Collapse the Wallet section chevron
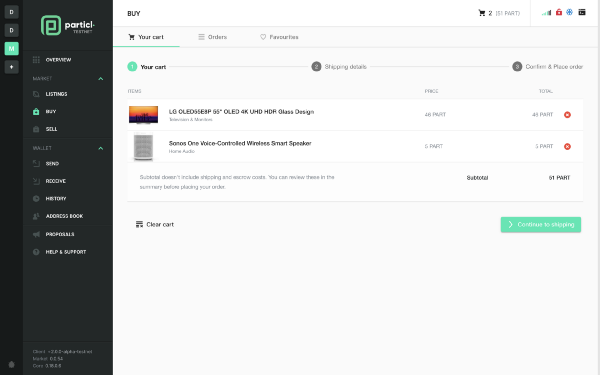This screenshot has height=375, width=600. click(101, 148)
